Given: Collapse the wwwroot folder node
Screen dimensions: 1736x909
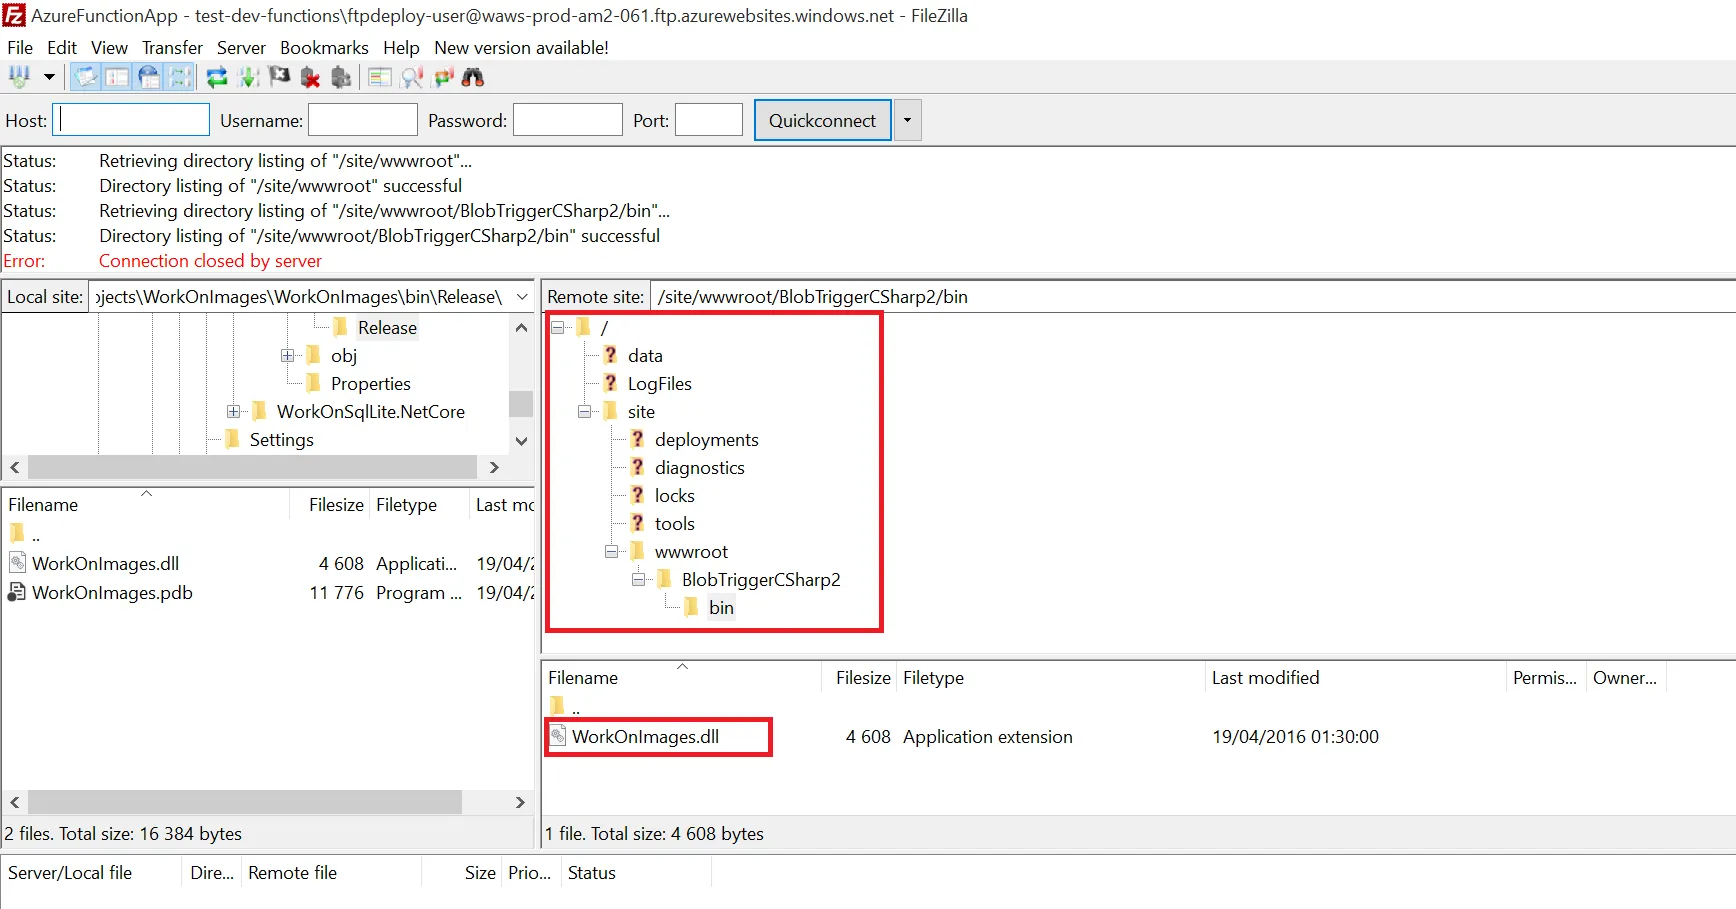Looking at the screenshot, I should 612,552.
